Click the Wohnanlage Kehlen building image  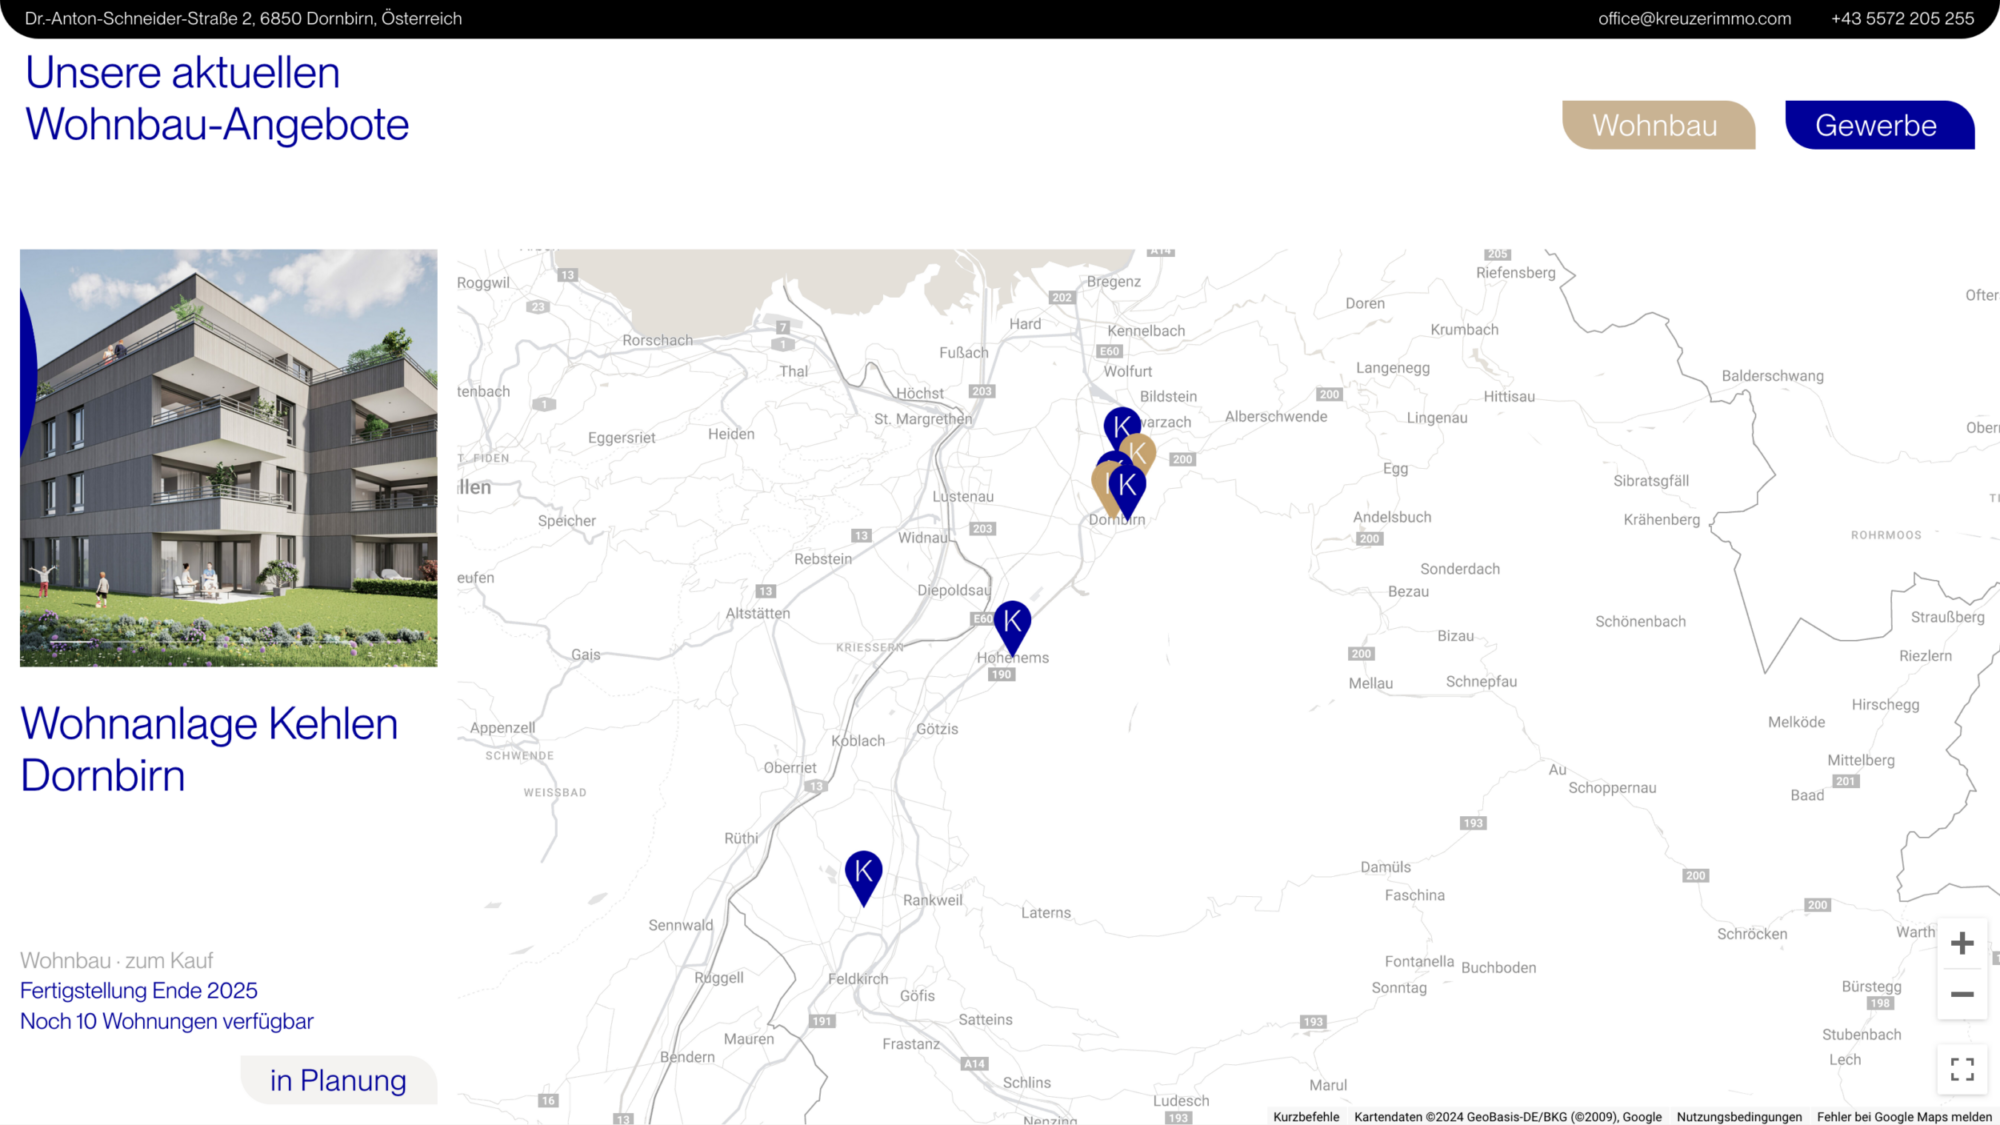(x=228, y=458)
